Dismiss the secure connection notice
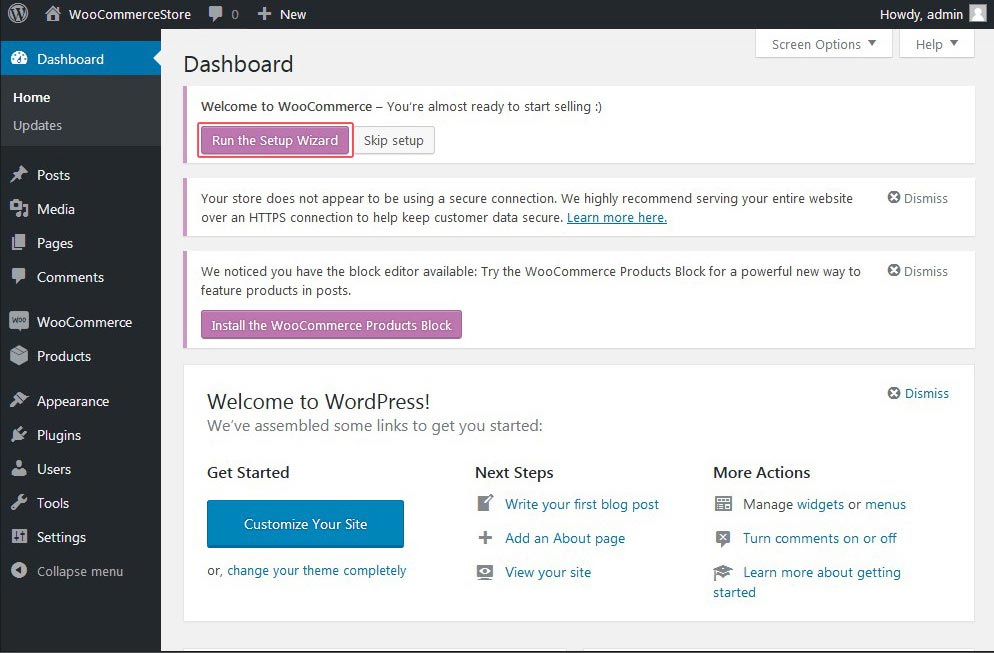The height and width of the screenshot is (653, 994). click(x=916, y=198)
